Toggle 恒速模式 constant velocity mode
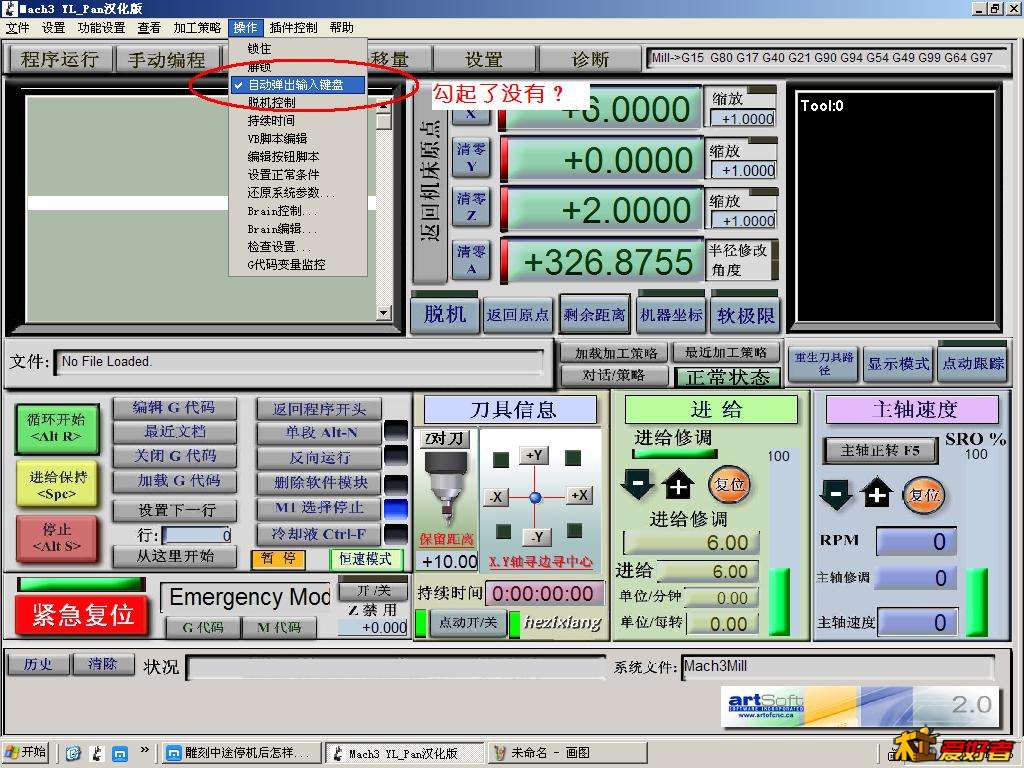 pos(365,559)
